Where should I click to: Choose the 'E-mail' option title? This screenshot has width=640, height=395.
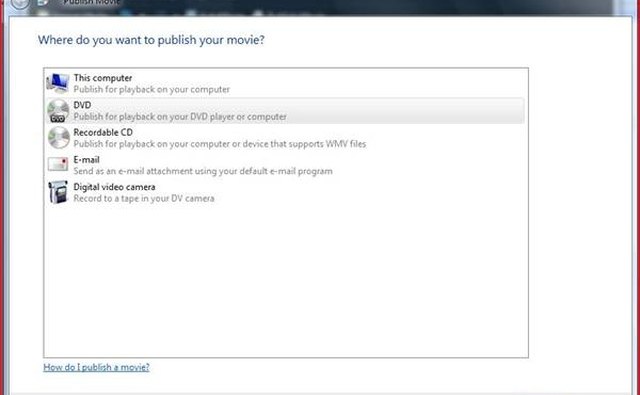coord(86,160)
